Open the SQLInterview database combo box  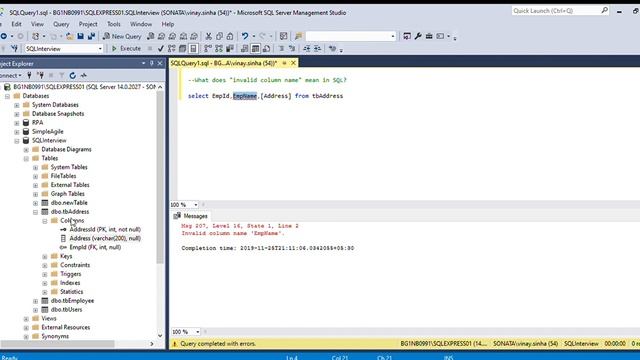63,49
